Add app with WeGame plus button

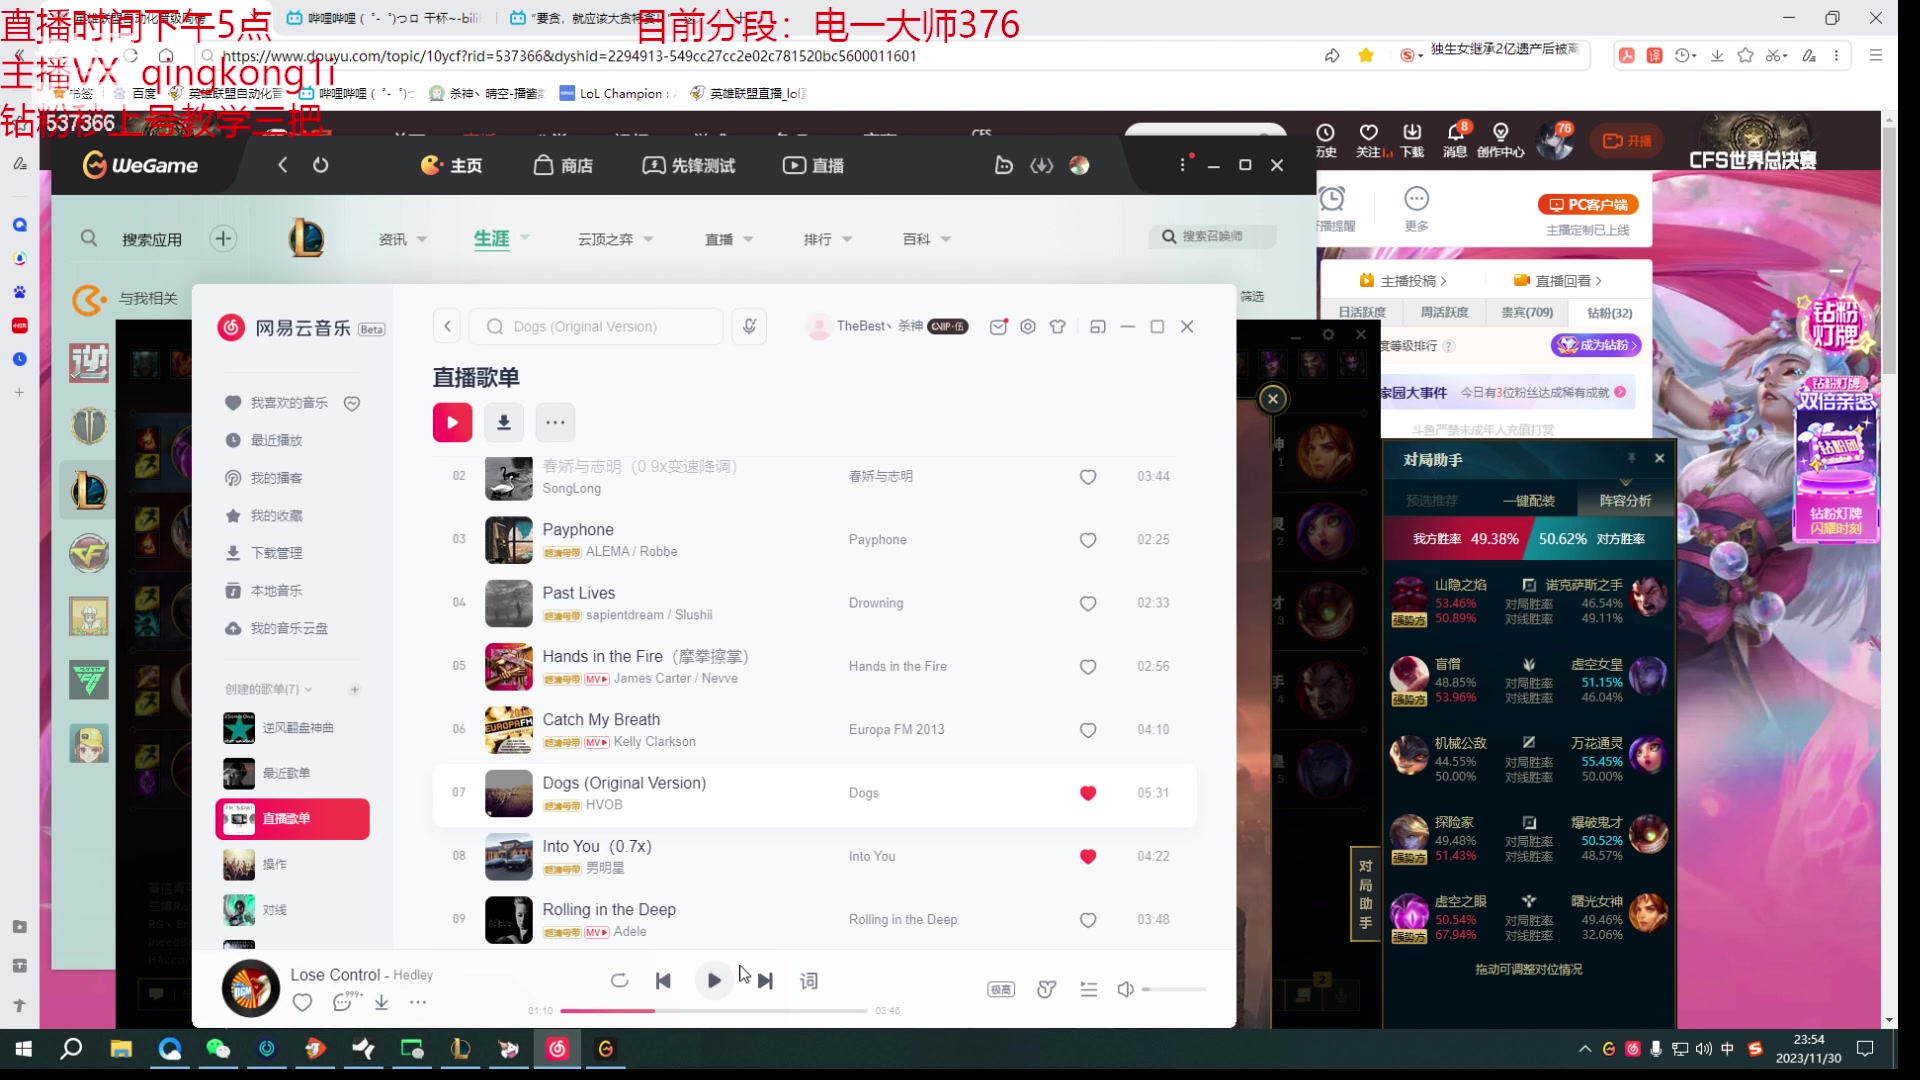[223, 239]
